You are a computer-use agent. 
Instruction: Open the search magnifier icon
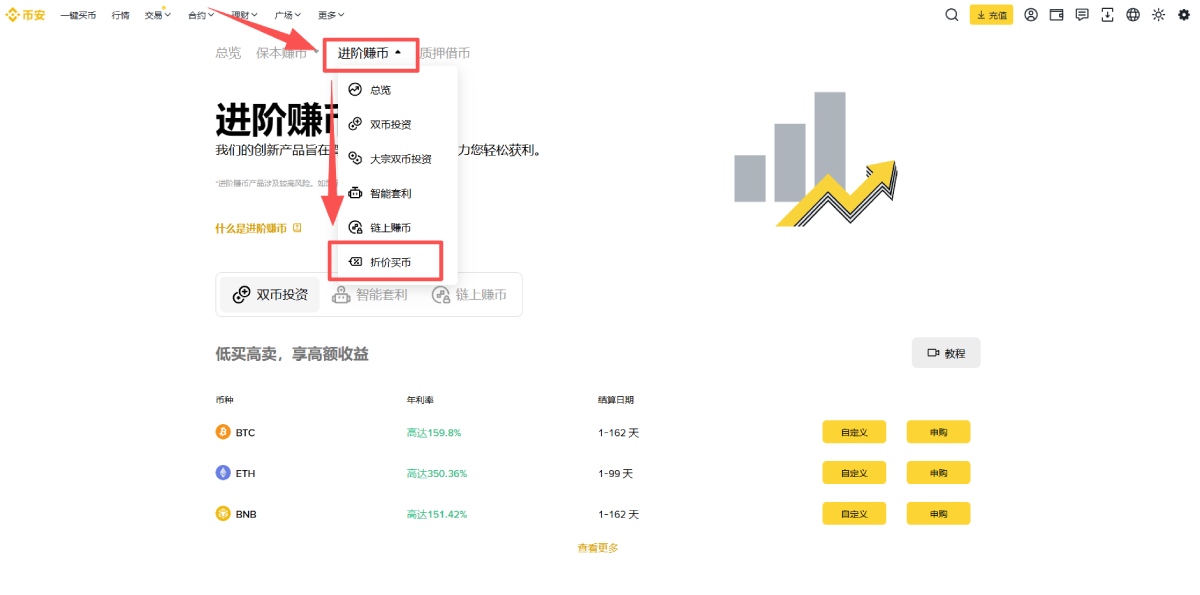[x=951, y=15]
